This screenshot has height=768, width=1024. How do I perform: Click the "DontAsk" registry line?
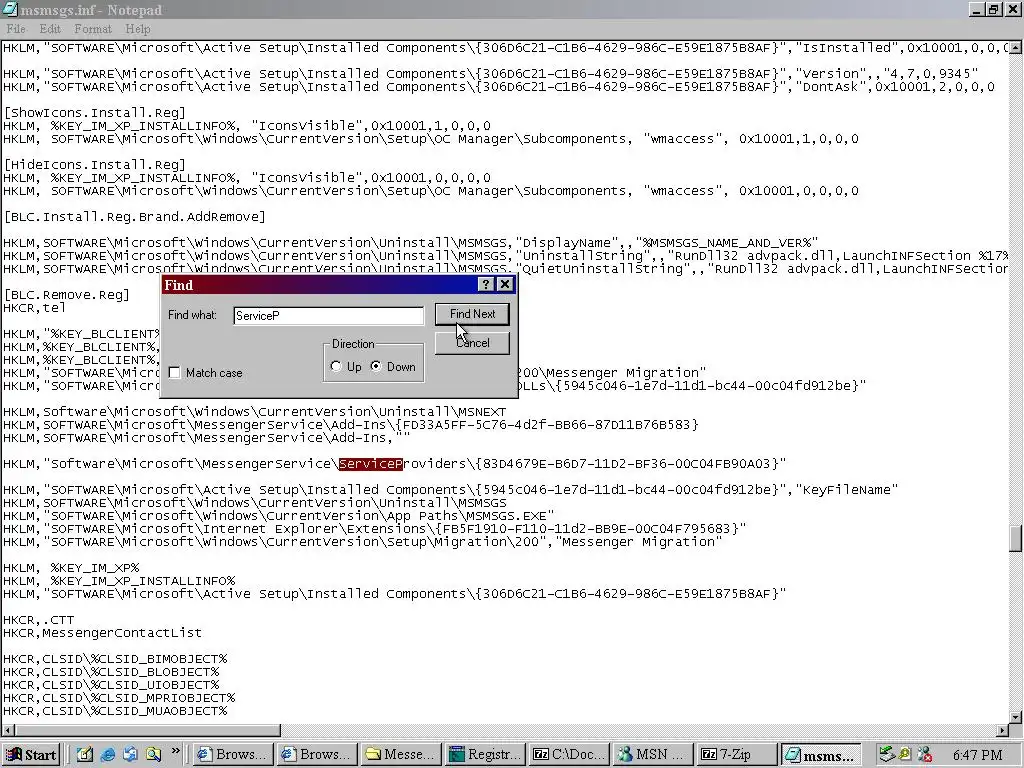tap(499, 87)
